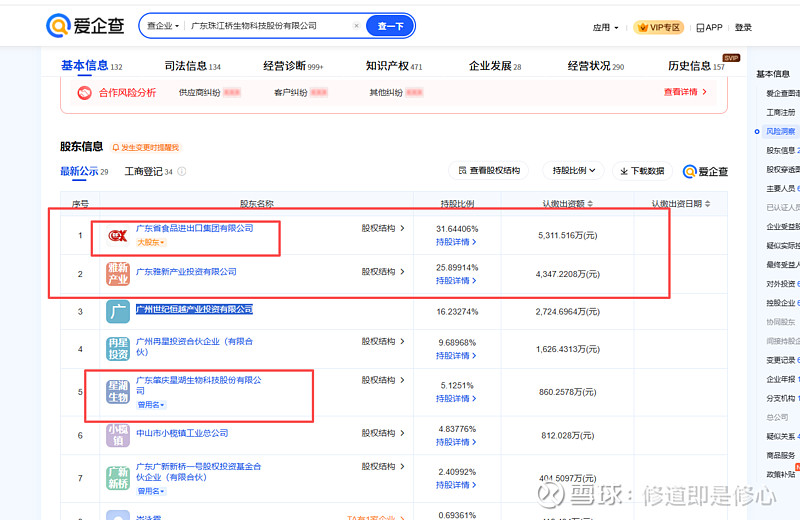
Task: Expand the 曾用名 tag under 肇庆星湖生物
Action: tap(151, 404)
